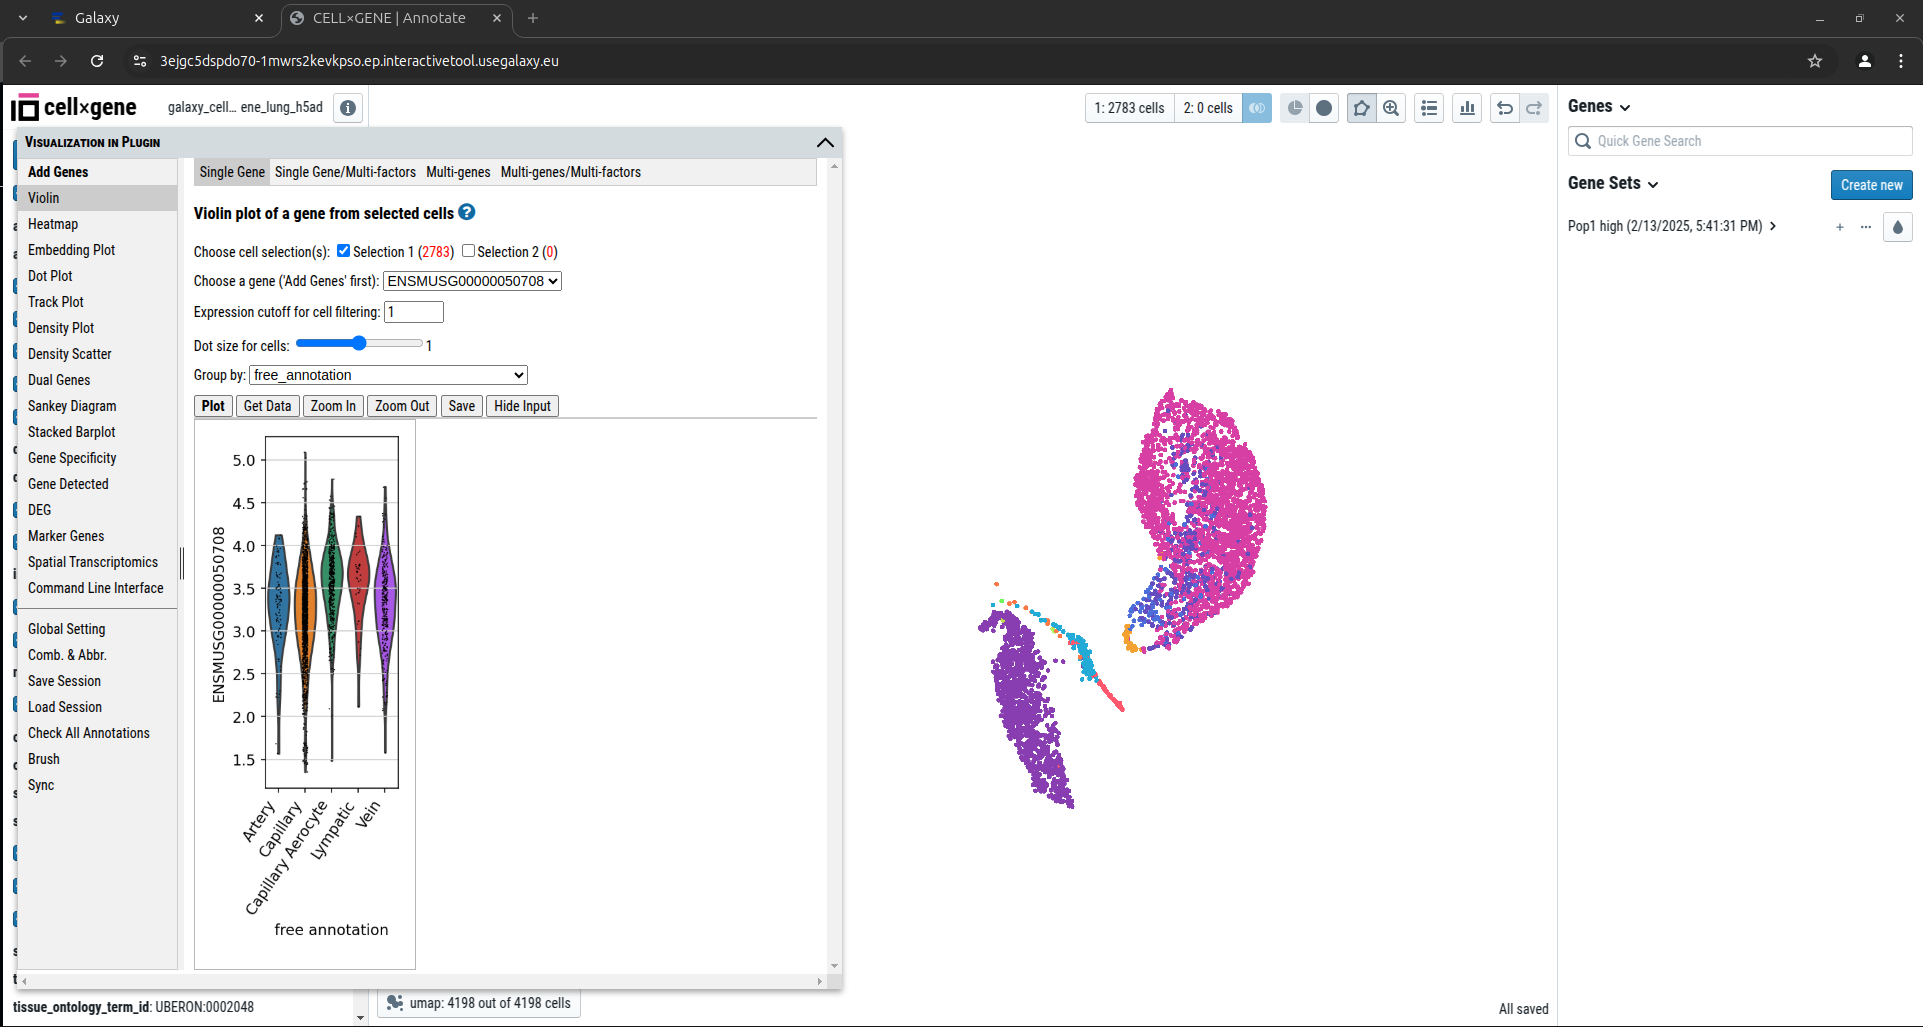Open Global Setting in the sidebar
This screenshot has width=1923, height=1027.
click(x=66, y=629)
